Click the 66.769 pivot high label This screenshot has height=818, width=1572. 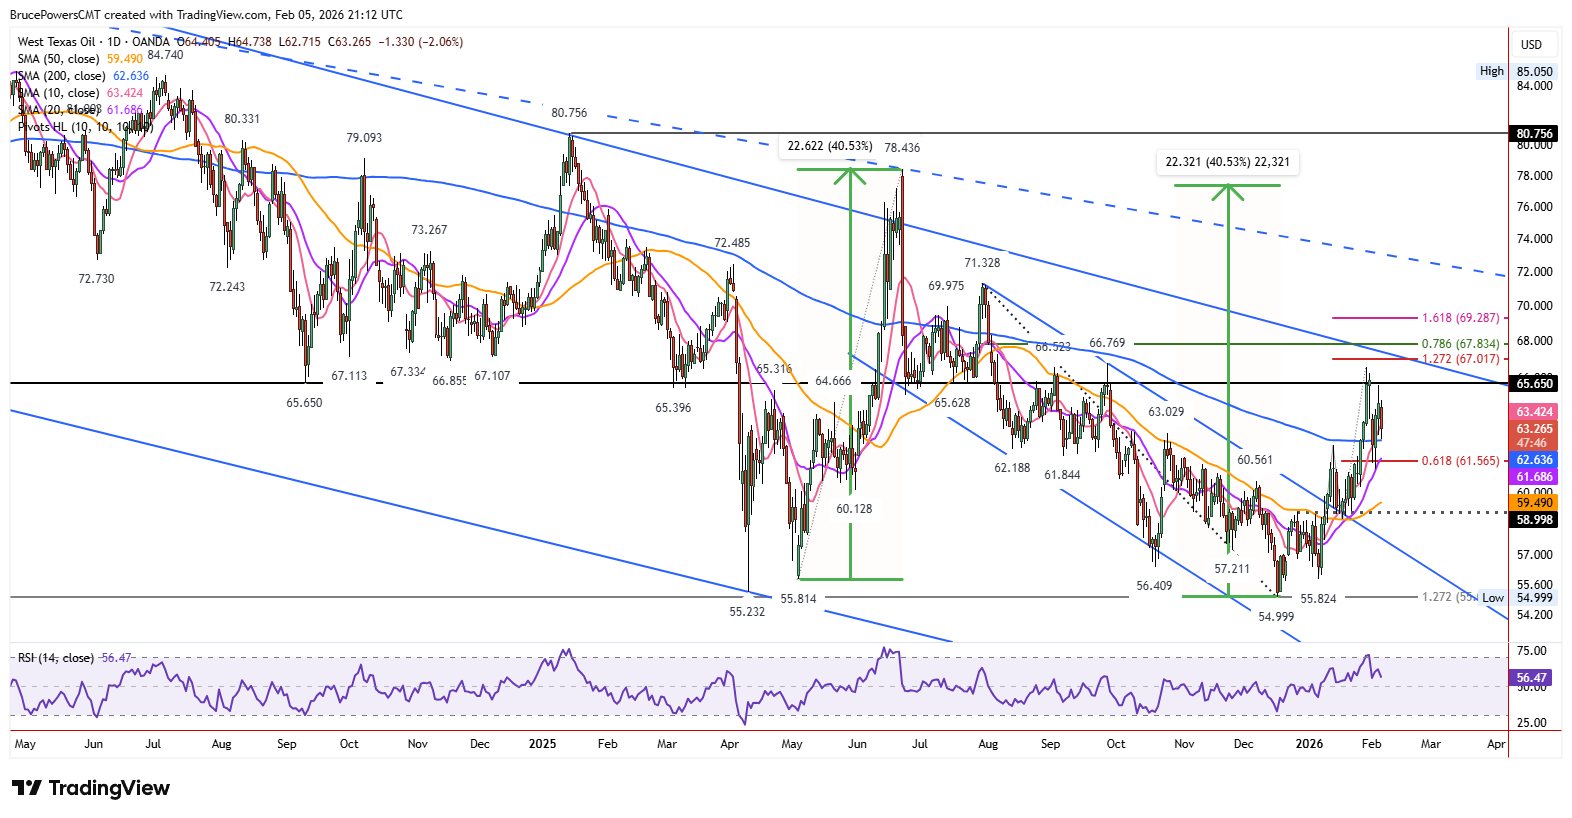tap(1107, 343)
